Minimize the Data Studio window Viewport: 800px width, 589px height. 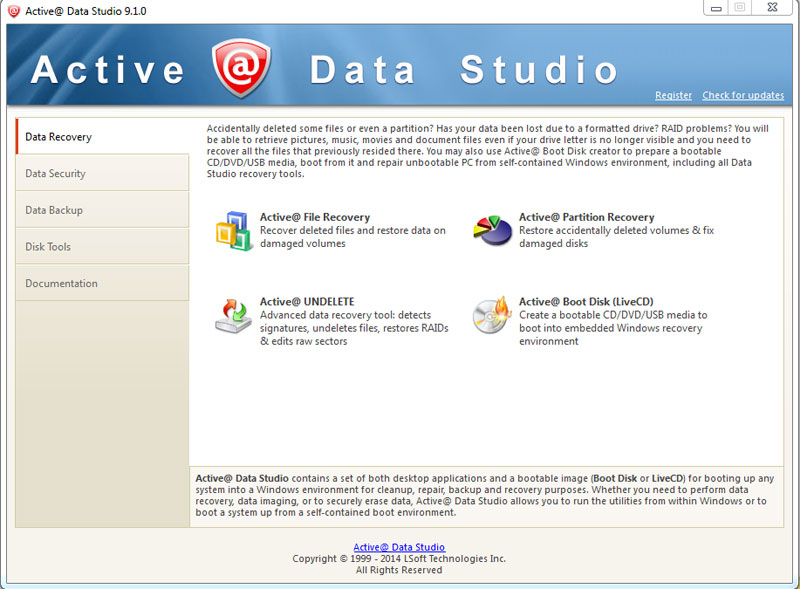[x=716, y=8]
